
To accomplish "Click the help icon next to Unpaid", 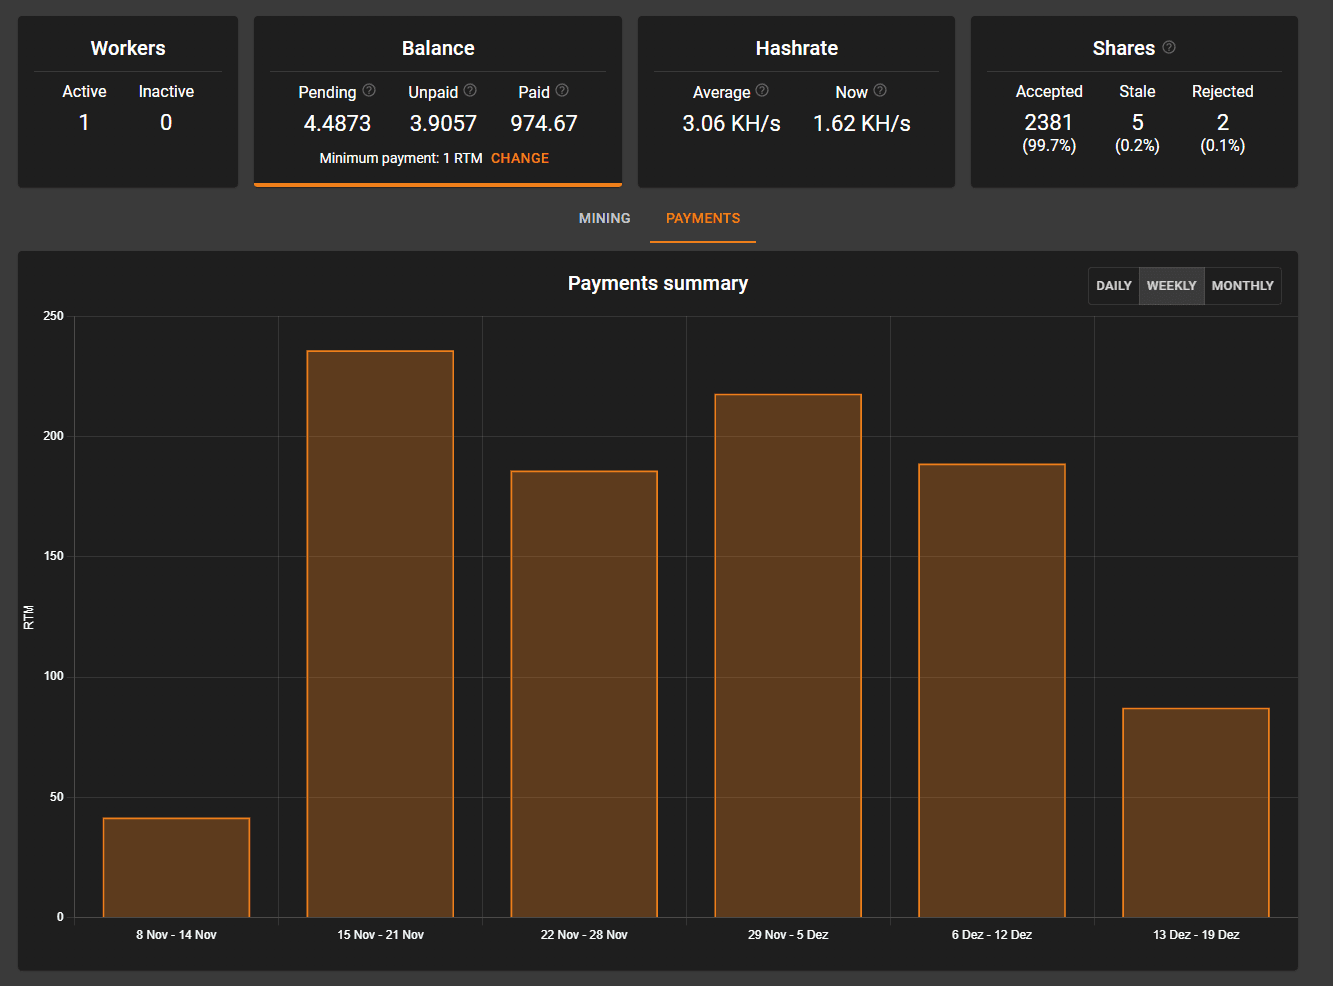I will click(x=470, y=90).
